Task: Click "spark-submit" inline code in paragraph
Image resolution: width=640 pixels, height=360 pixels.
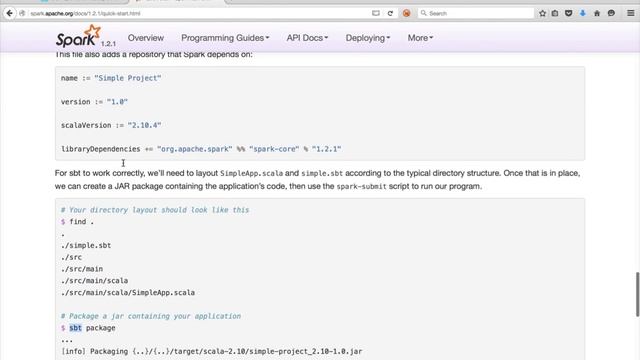Action: pos(361,187)
